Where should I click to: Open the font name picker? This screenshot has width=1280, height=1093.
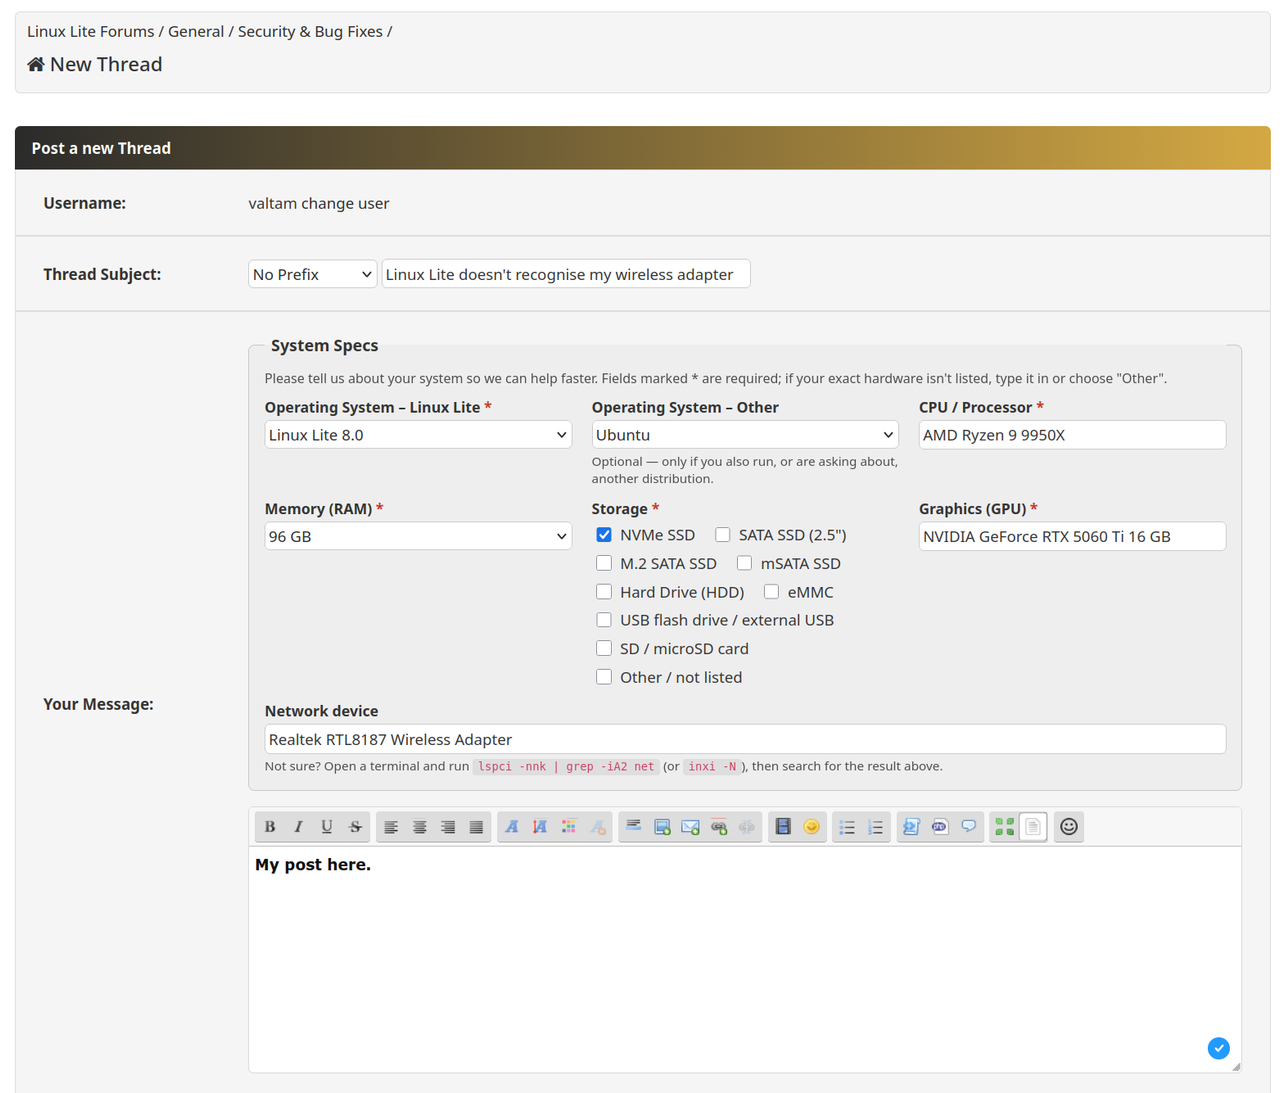pyautogui.click(x=512, y=827)
